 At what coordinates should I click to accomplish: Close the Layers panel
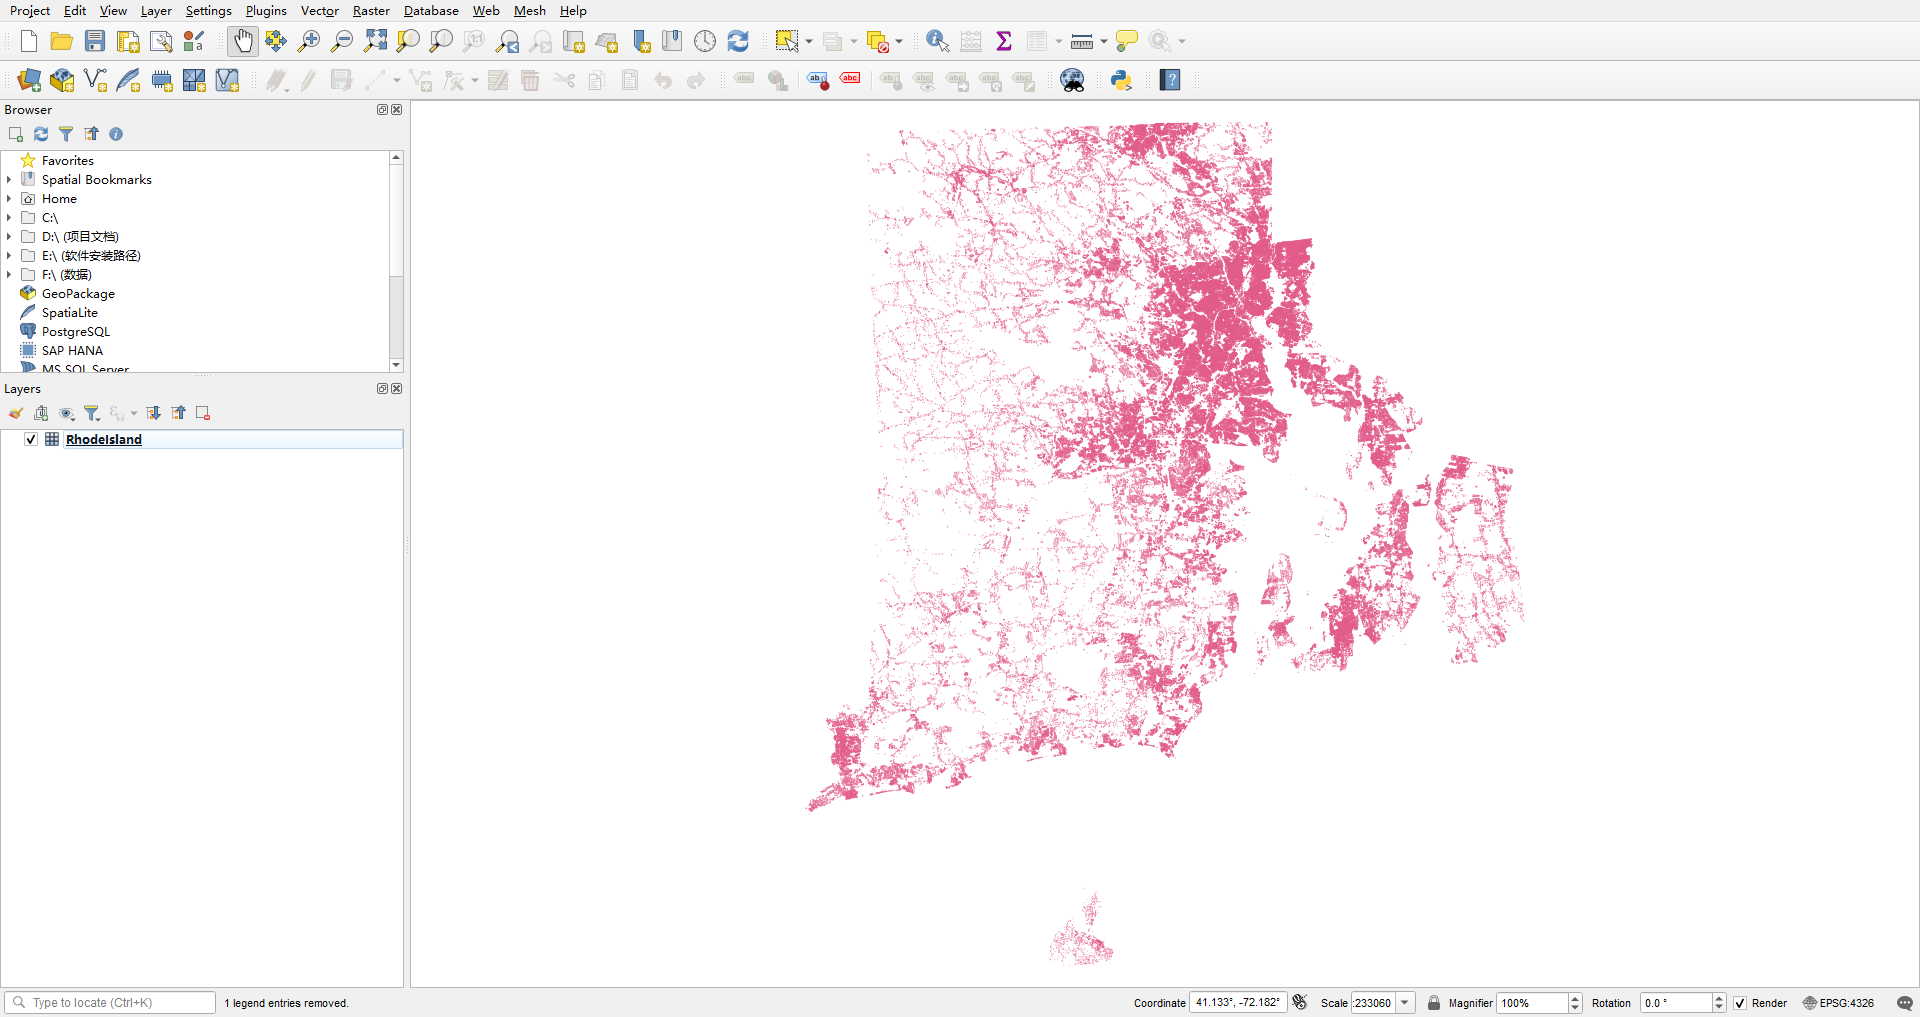click(397, 389)
